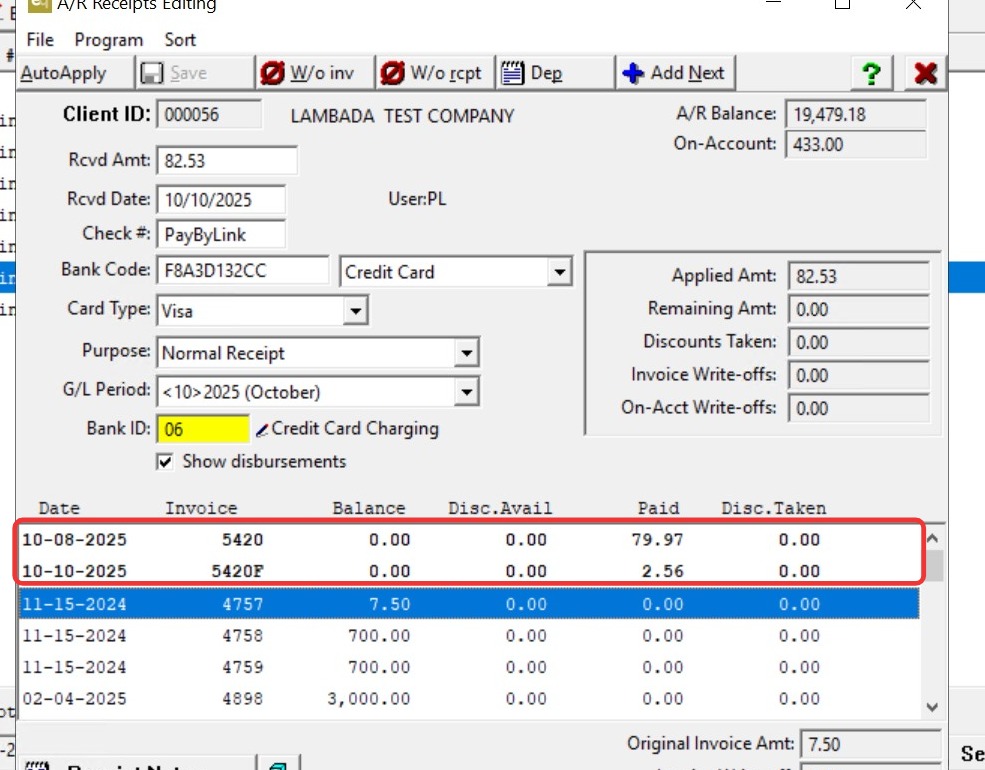Click the Applied Amt field 82.53

click(859, 276)
